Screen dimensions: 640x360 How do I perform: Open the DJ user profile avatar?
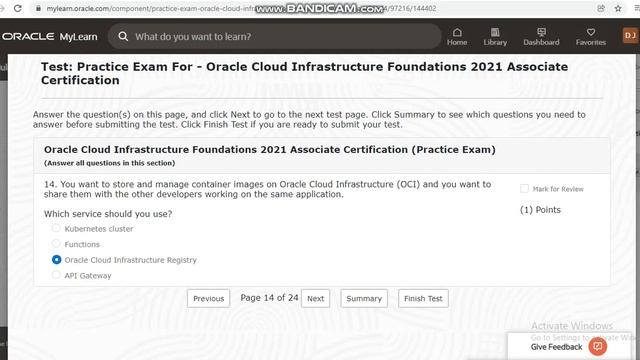click(630, 36)
